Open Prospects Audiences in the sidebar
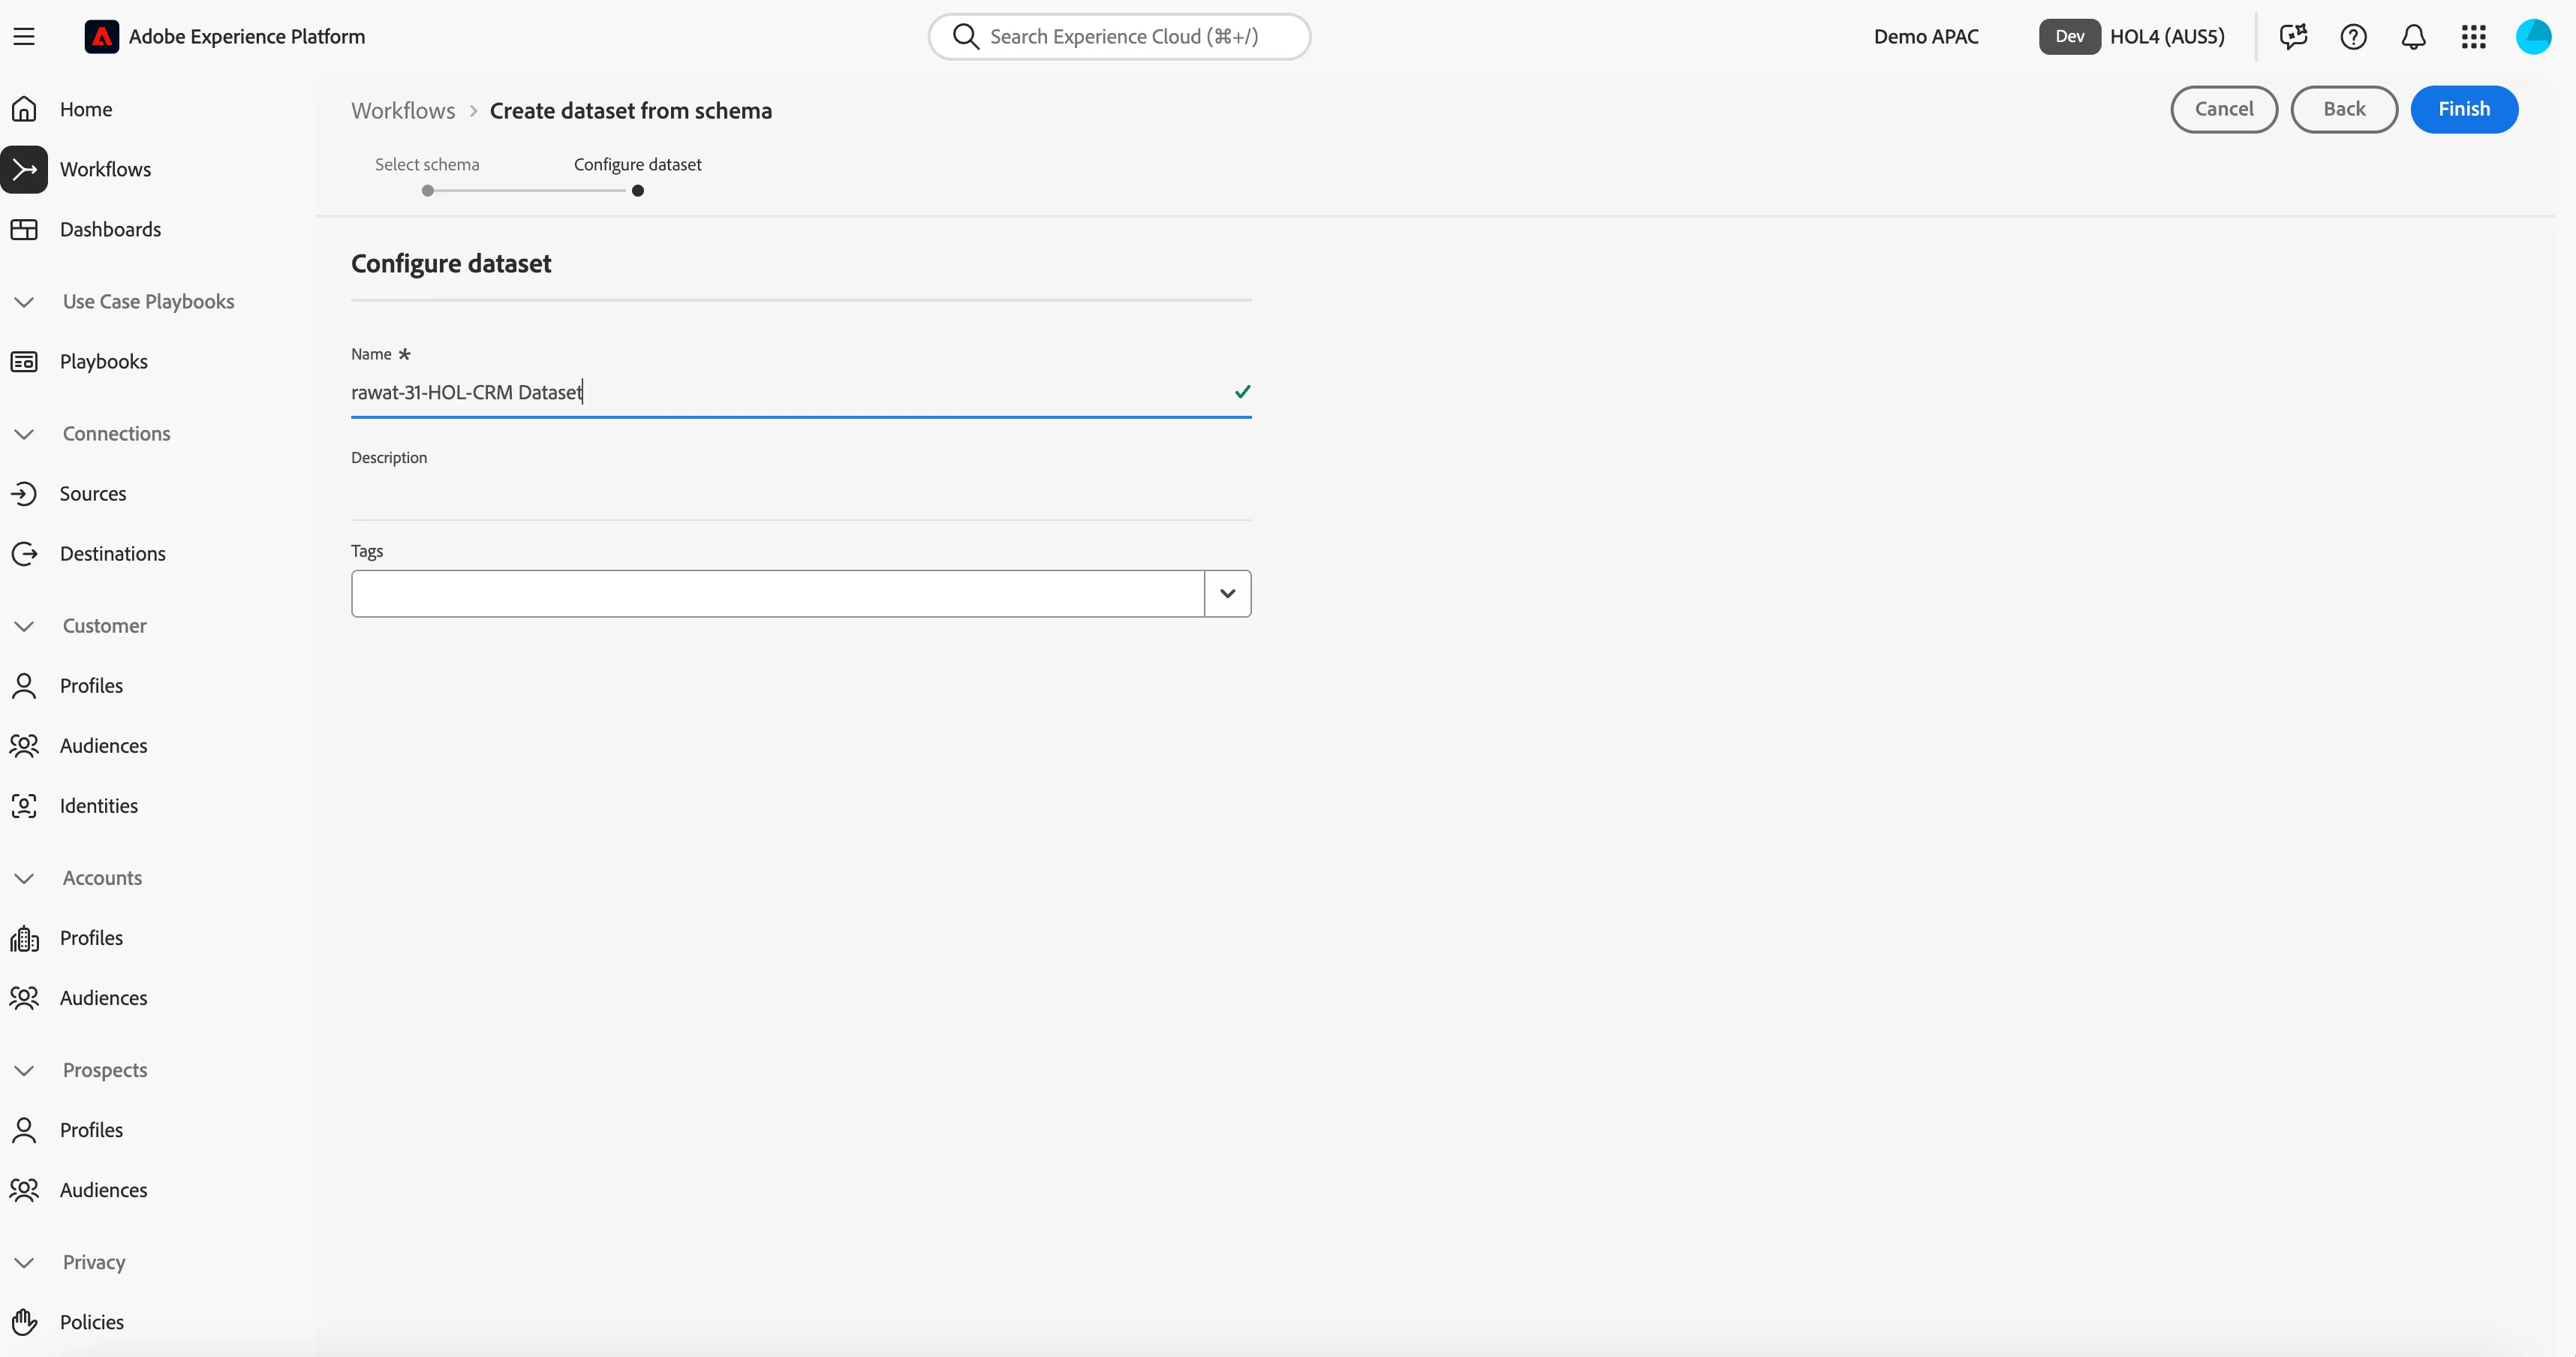The height and width of the screenshot is (1357, 2576). click(x=103, y=1189)
